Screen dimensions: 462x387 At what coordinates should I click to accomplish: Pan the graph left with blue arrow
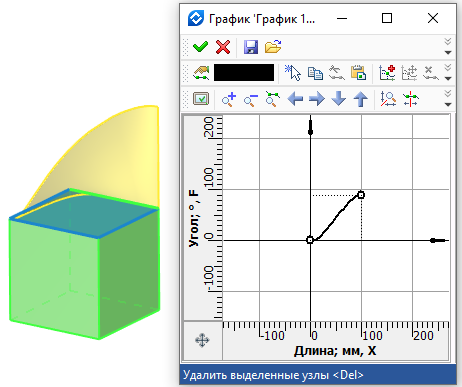pos(295,99)
